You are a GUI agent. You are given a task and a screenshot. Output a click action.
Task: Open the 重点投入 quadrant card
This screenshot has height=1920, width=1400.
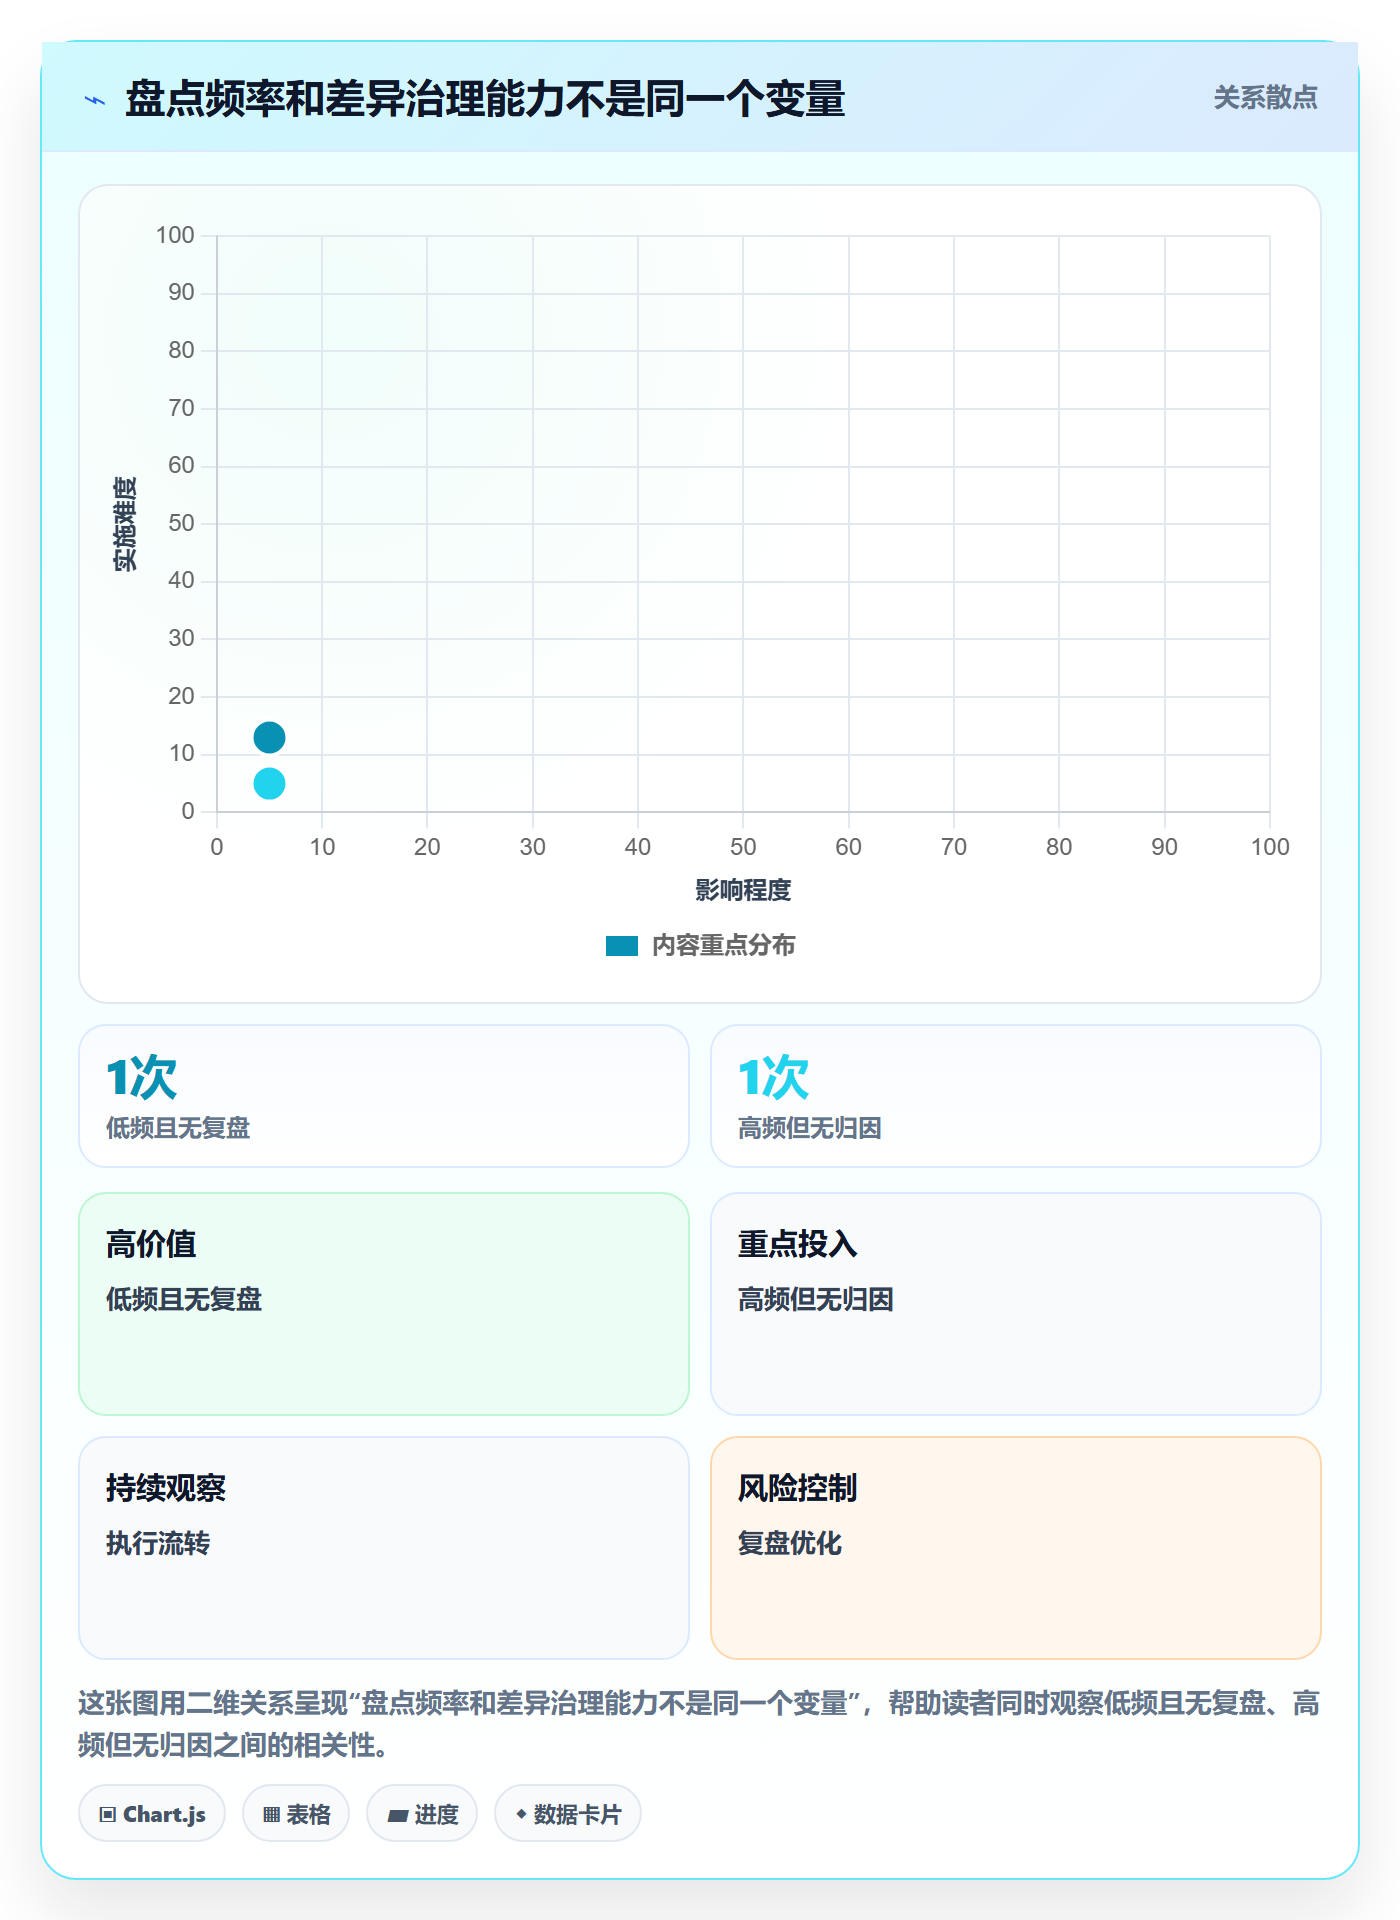click(x=1016, y=1304)
